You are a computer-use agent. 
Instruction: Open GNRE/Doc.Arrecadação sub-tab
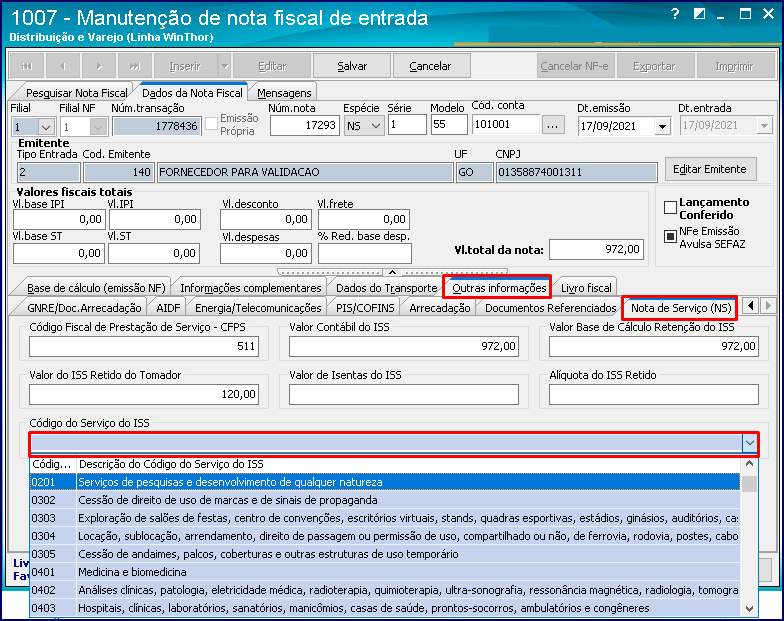[x=84, y=308]
